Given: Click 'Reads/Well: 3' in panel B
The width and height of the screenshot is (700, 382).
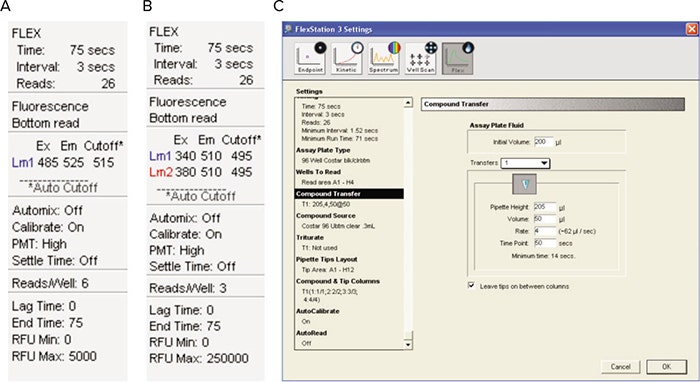Looking at the screenshot, I should click(x=188, y=288).
